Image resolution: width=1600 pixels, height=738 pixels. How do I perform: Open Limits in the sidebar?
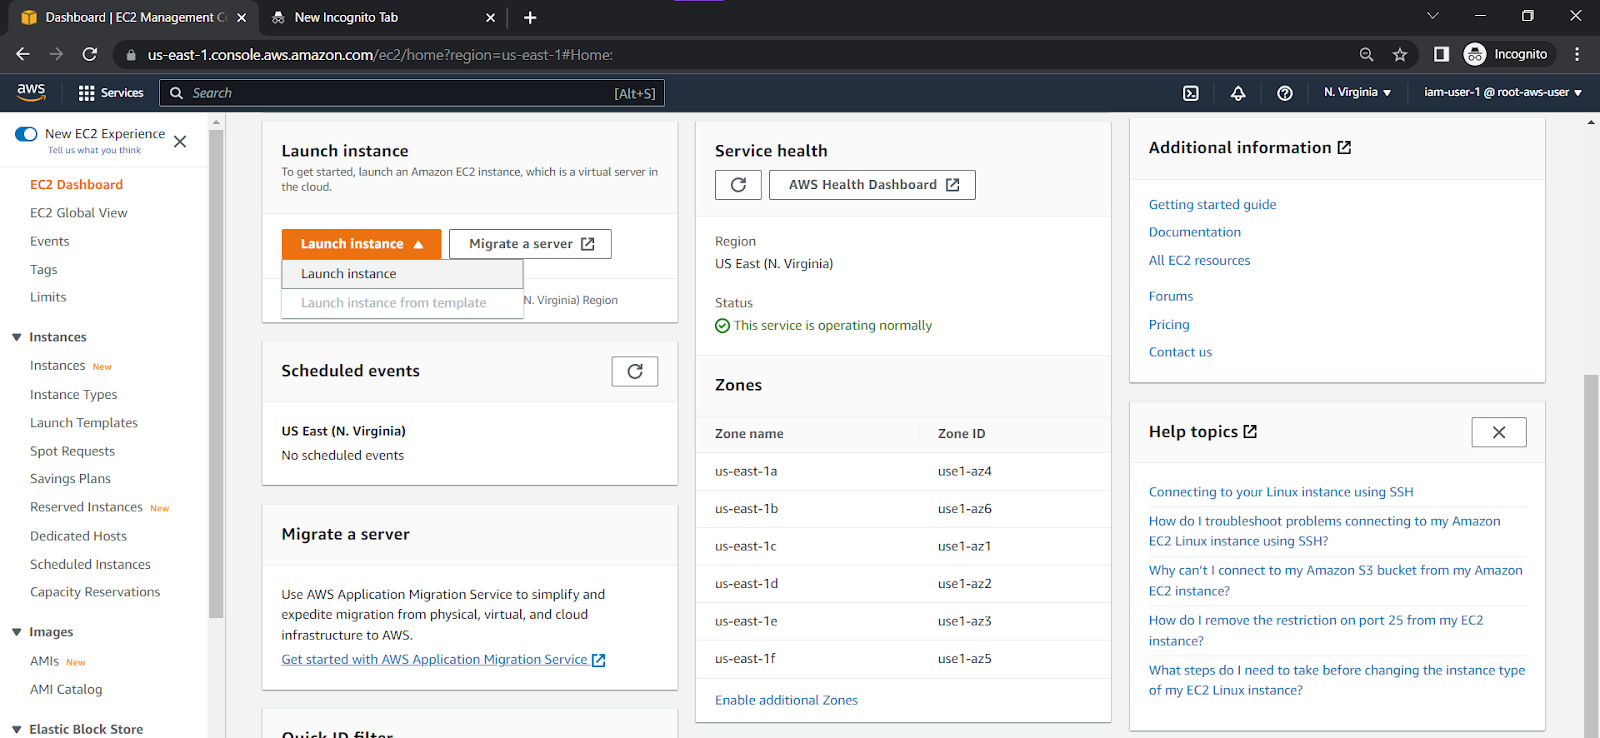coord(48,297)
